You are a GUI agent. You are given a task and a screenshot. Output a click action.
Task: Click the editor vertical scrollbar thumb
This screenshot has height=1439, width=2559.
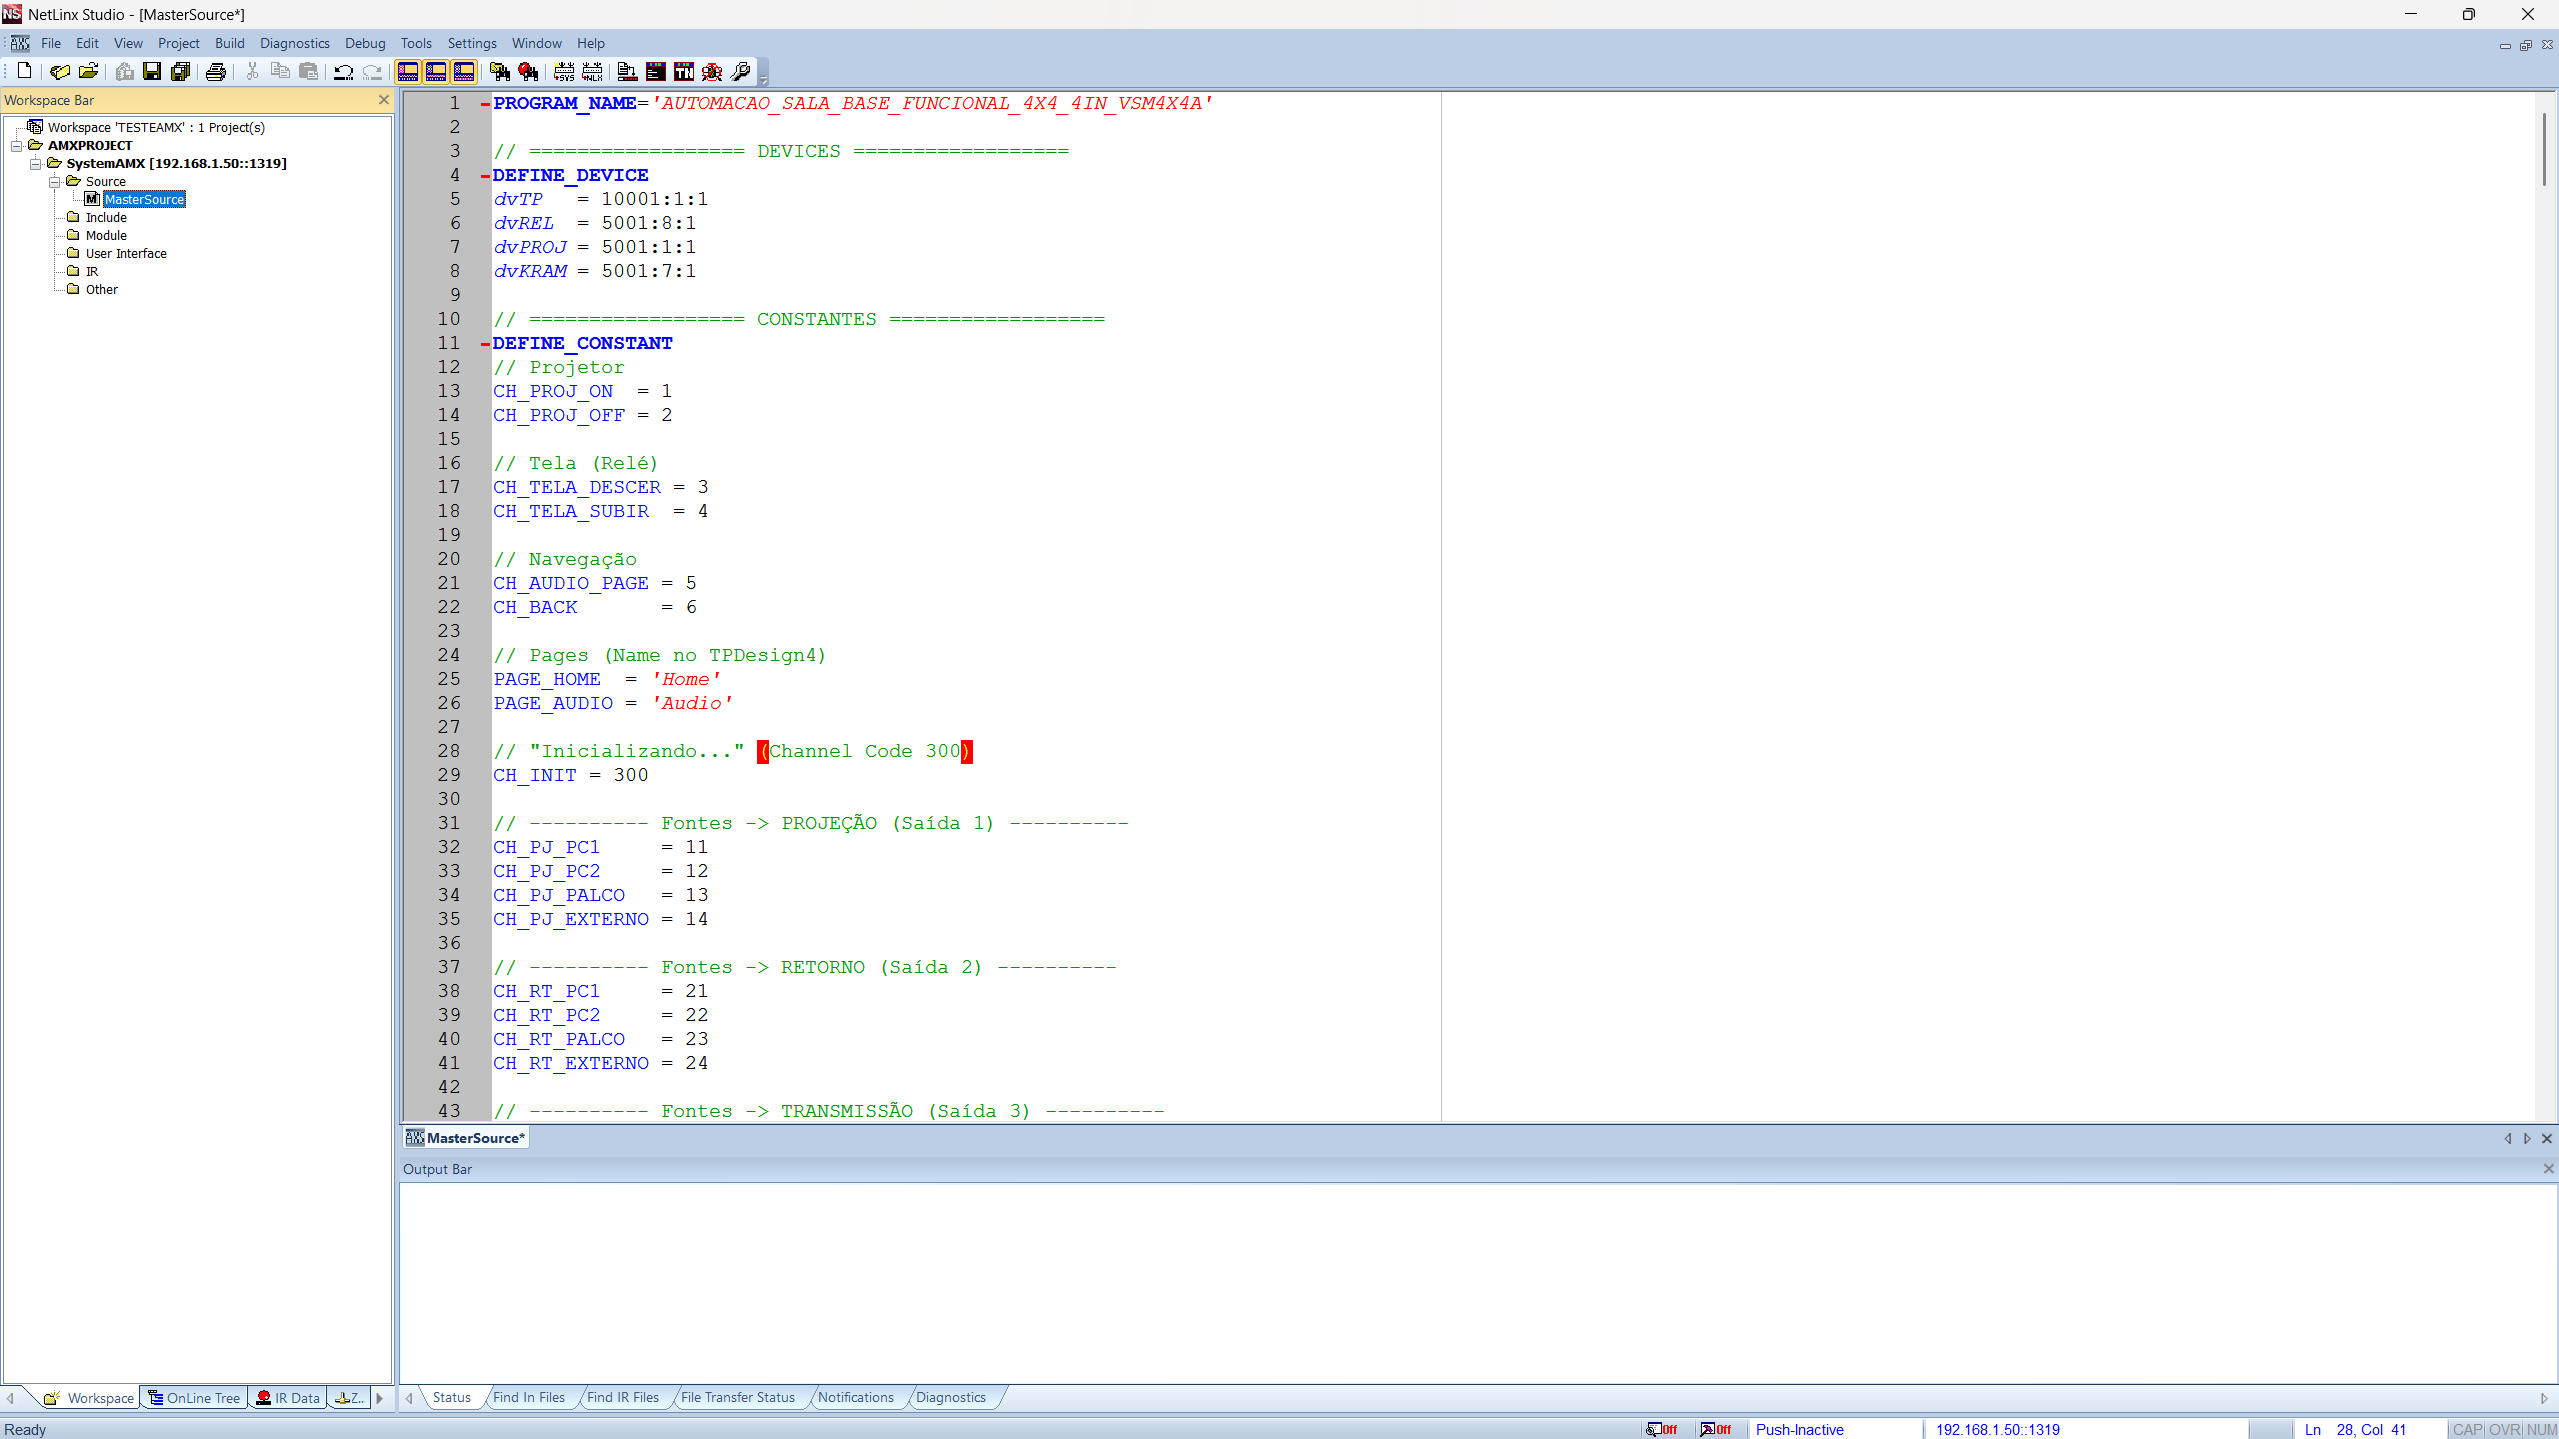(2544, 150)
